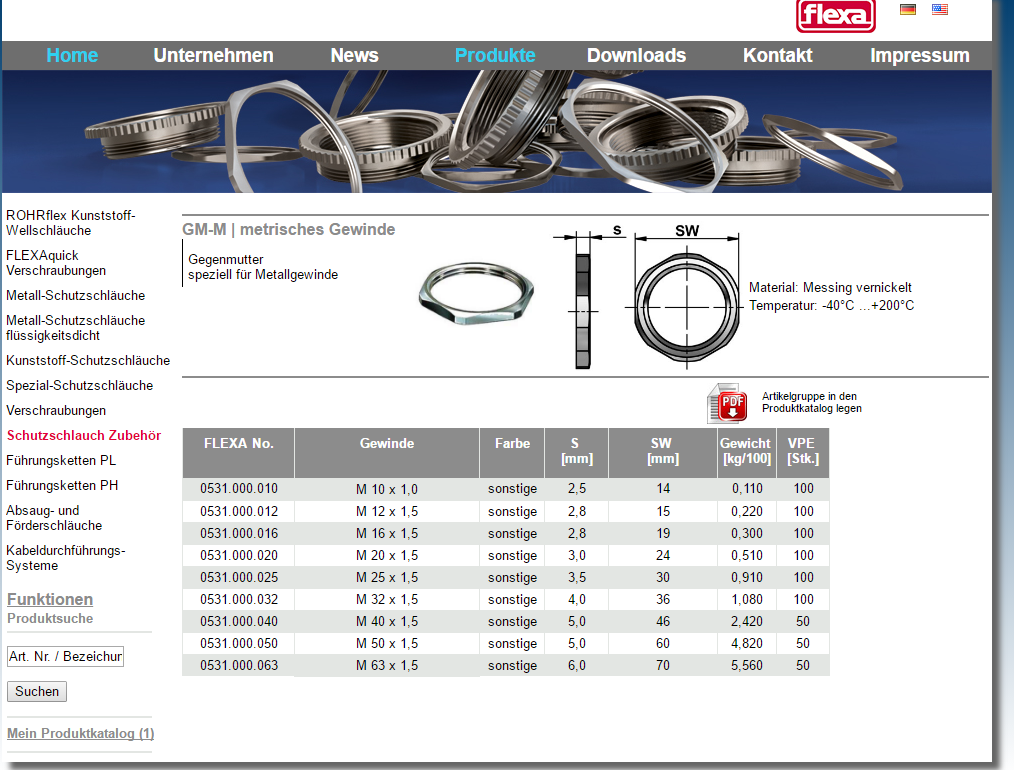Open FLEXAquick Verschraubungen category
Screen dimensions: 1014x770
[x=56, y=263]
